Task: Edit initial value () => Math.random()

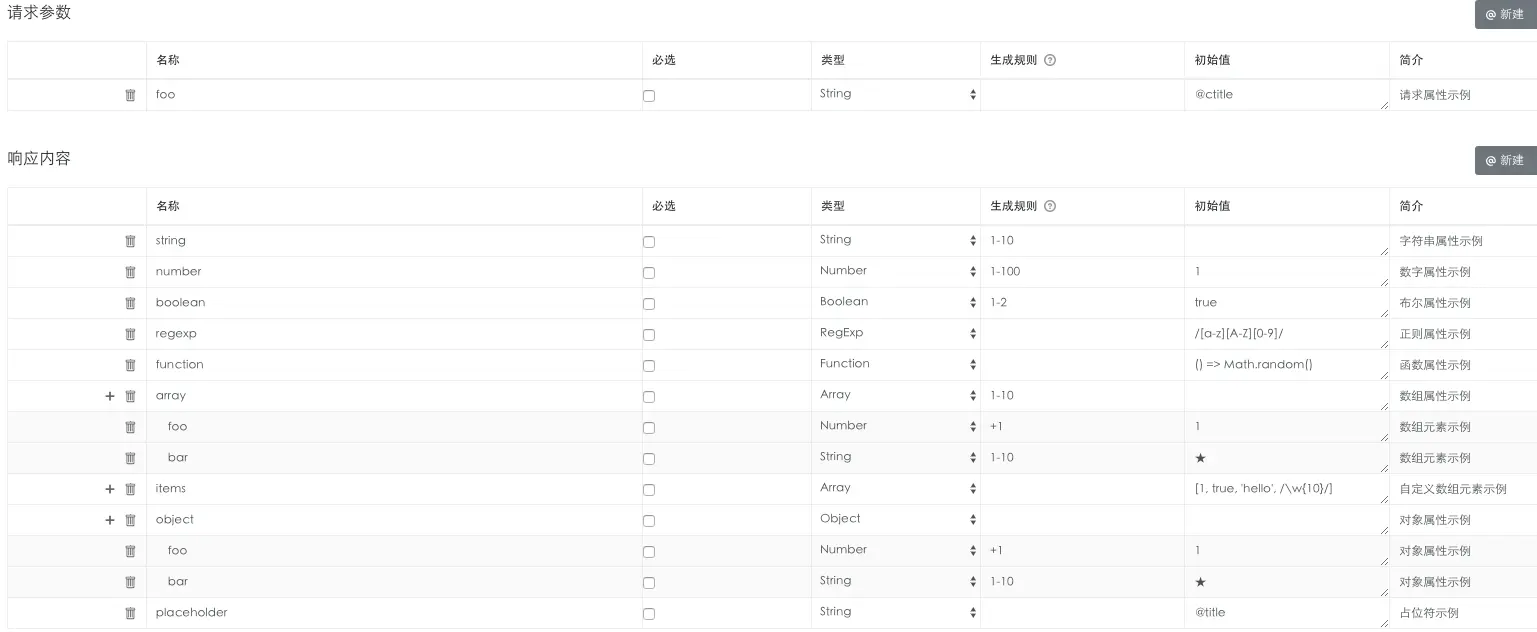Action: tap(1286, 365)
